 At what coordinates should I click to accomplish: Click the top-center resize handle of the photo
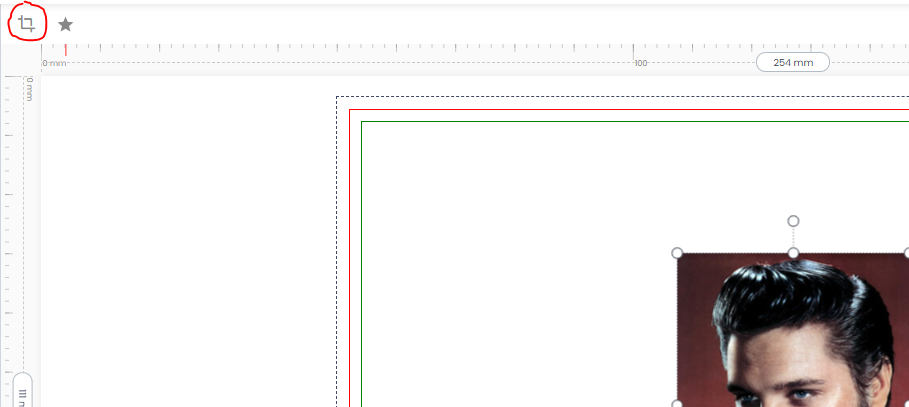pos(793,253)
